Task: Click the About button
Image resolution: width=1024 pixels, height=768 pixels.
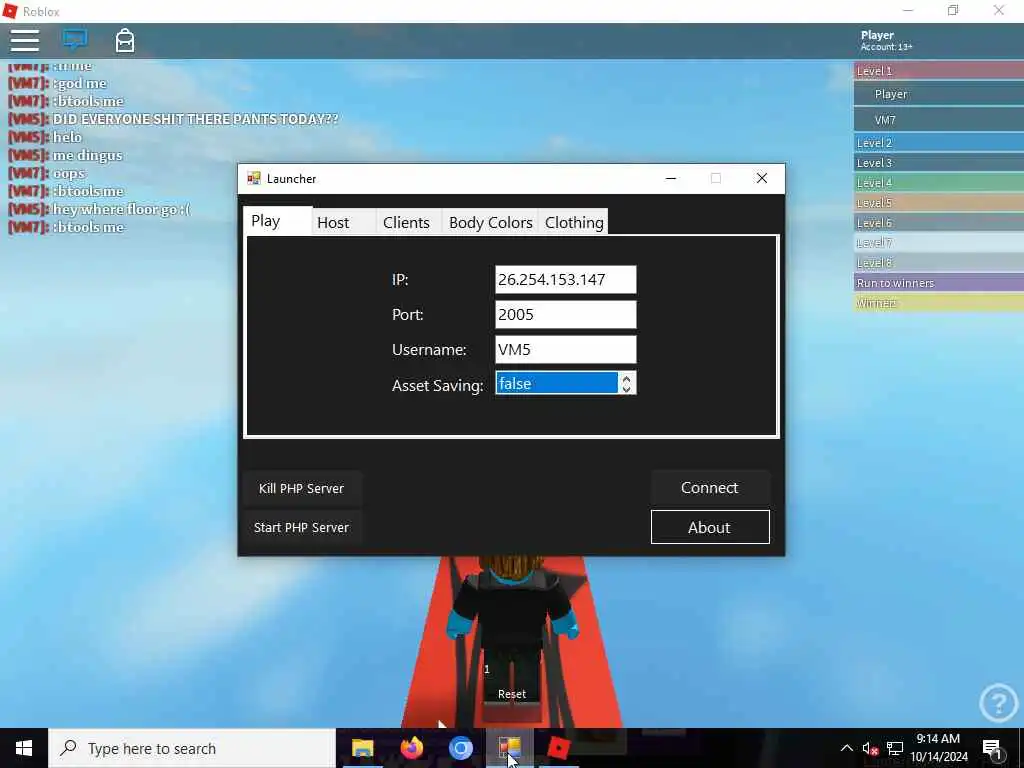Action: 710,527
